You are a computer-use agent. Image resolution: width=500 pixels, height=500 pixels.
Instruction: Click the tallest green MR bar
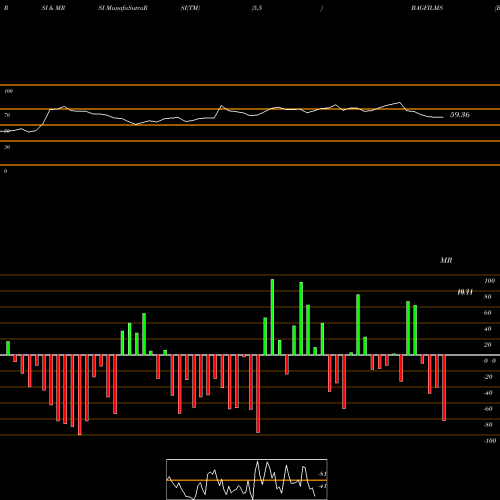(272, 317)
